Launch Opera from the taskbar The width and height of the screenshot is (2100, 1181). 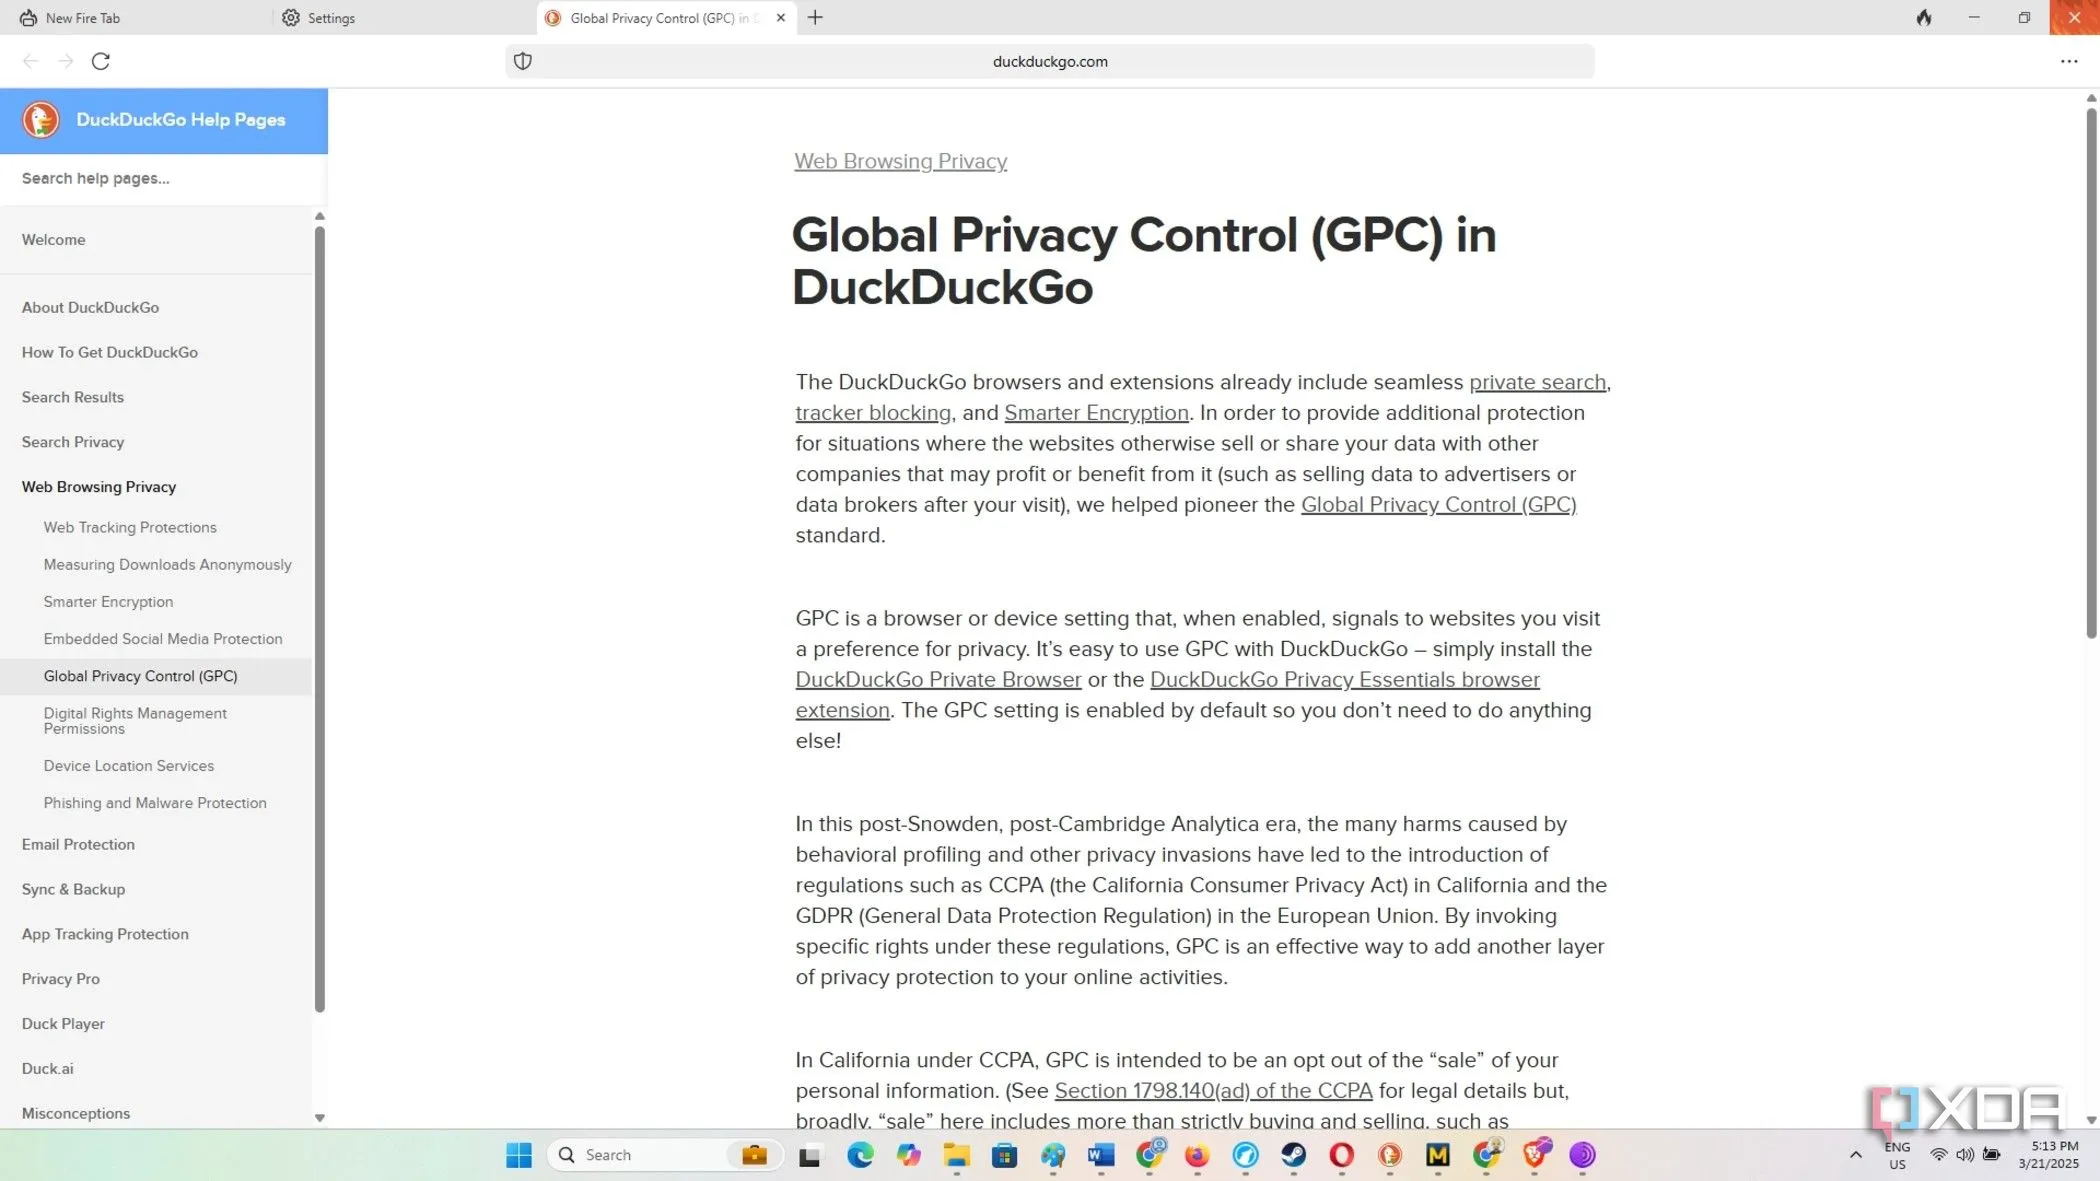(1341, 1155)
